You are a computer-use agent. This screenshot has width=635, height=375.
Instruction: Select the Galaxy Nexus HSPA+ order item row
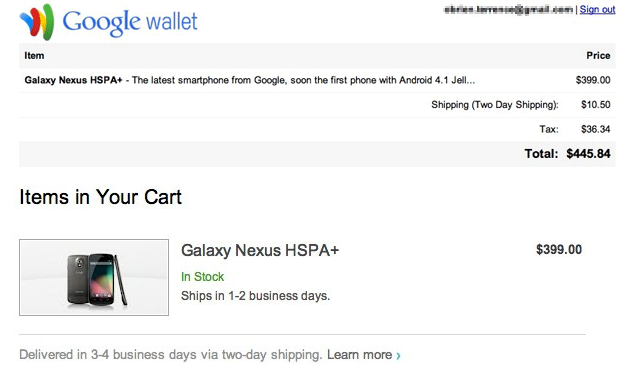coord(317,80)
